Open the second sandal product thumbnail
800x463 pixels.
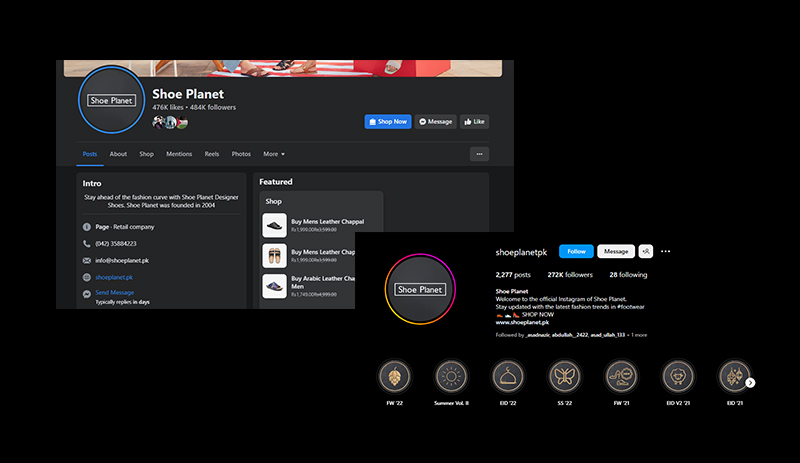tap(274, 256)
